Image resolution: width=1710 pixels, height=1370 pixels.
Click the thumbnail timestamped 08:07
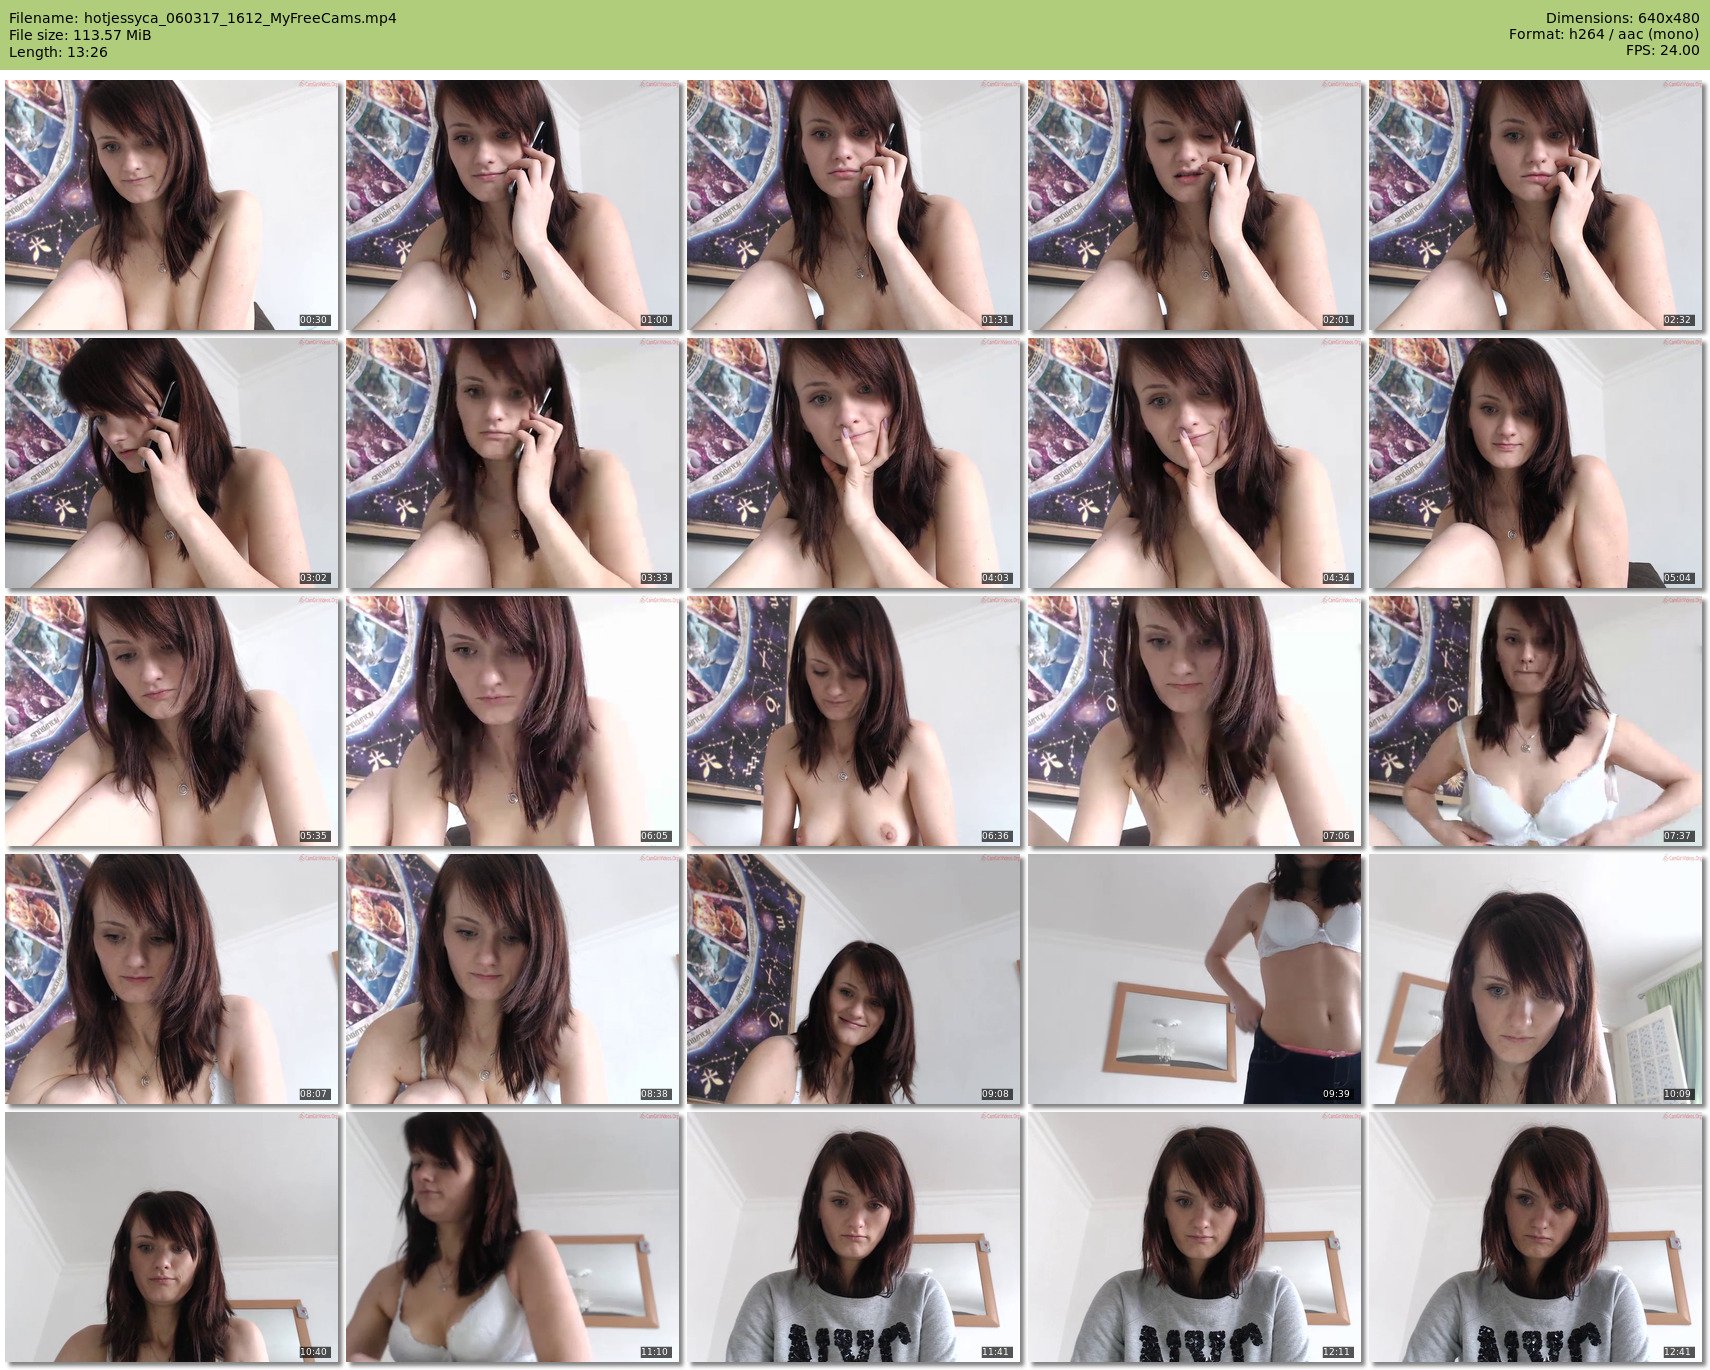(x=172, y=979)
